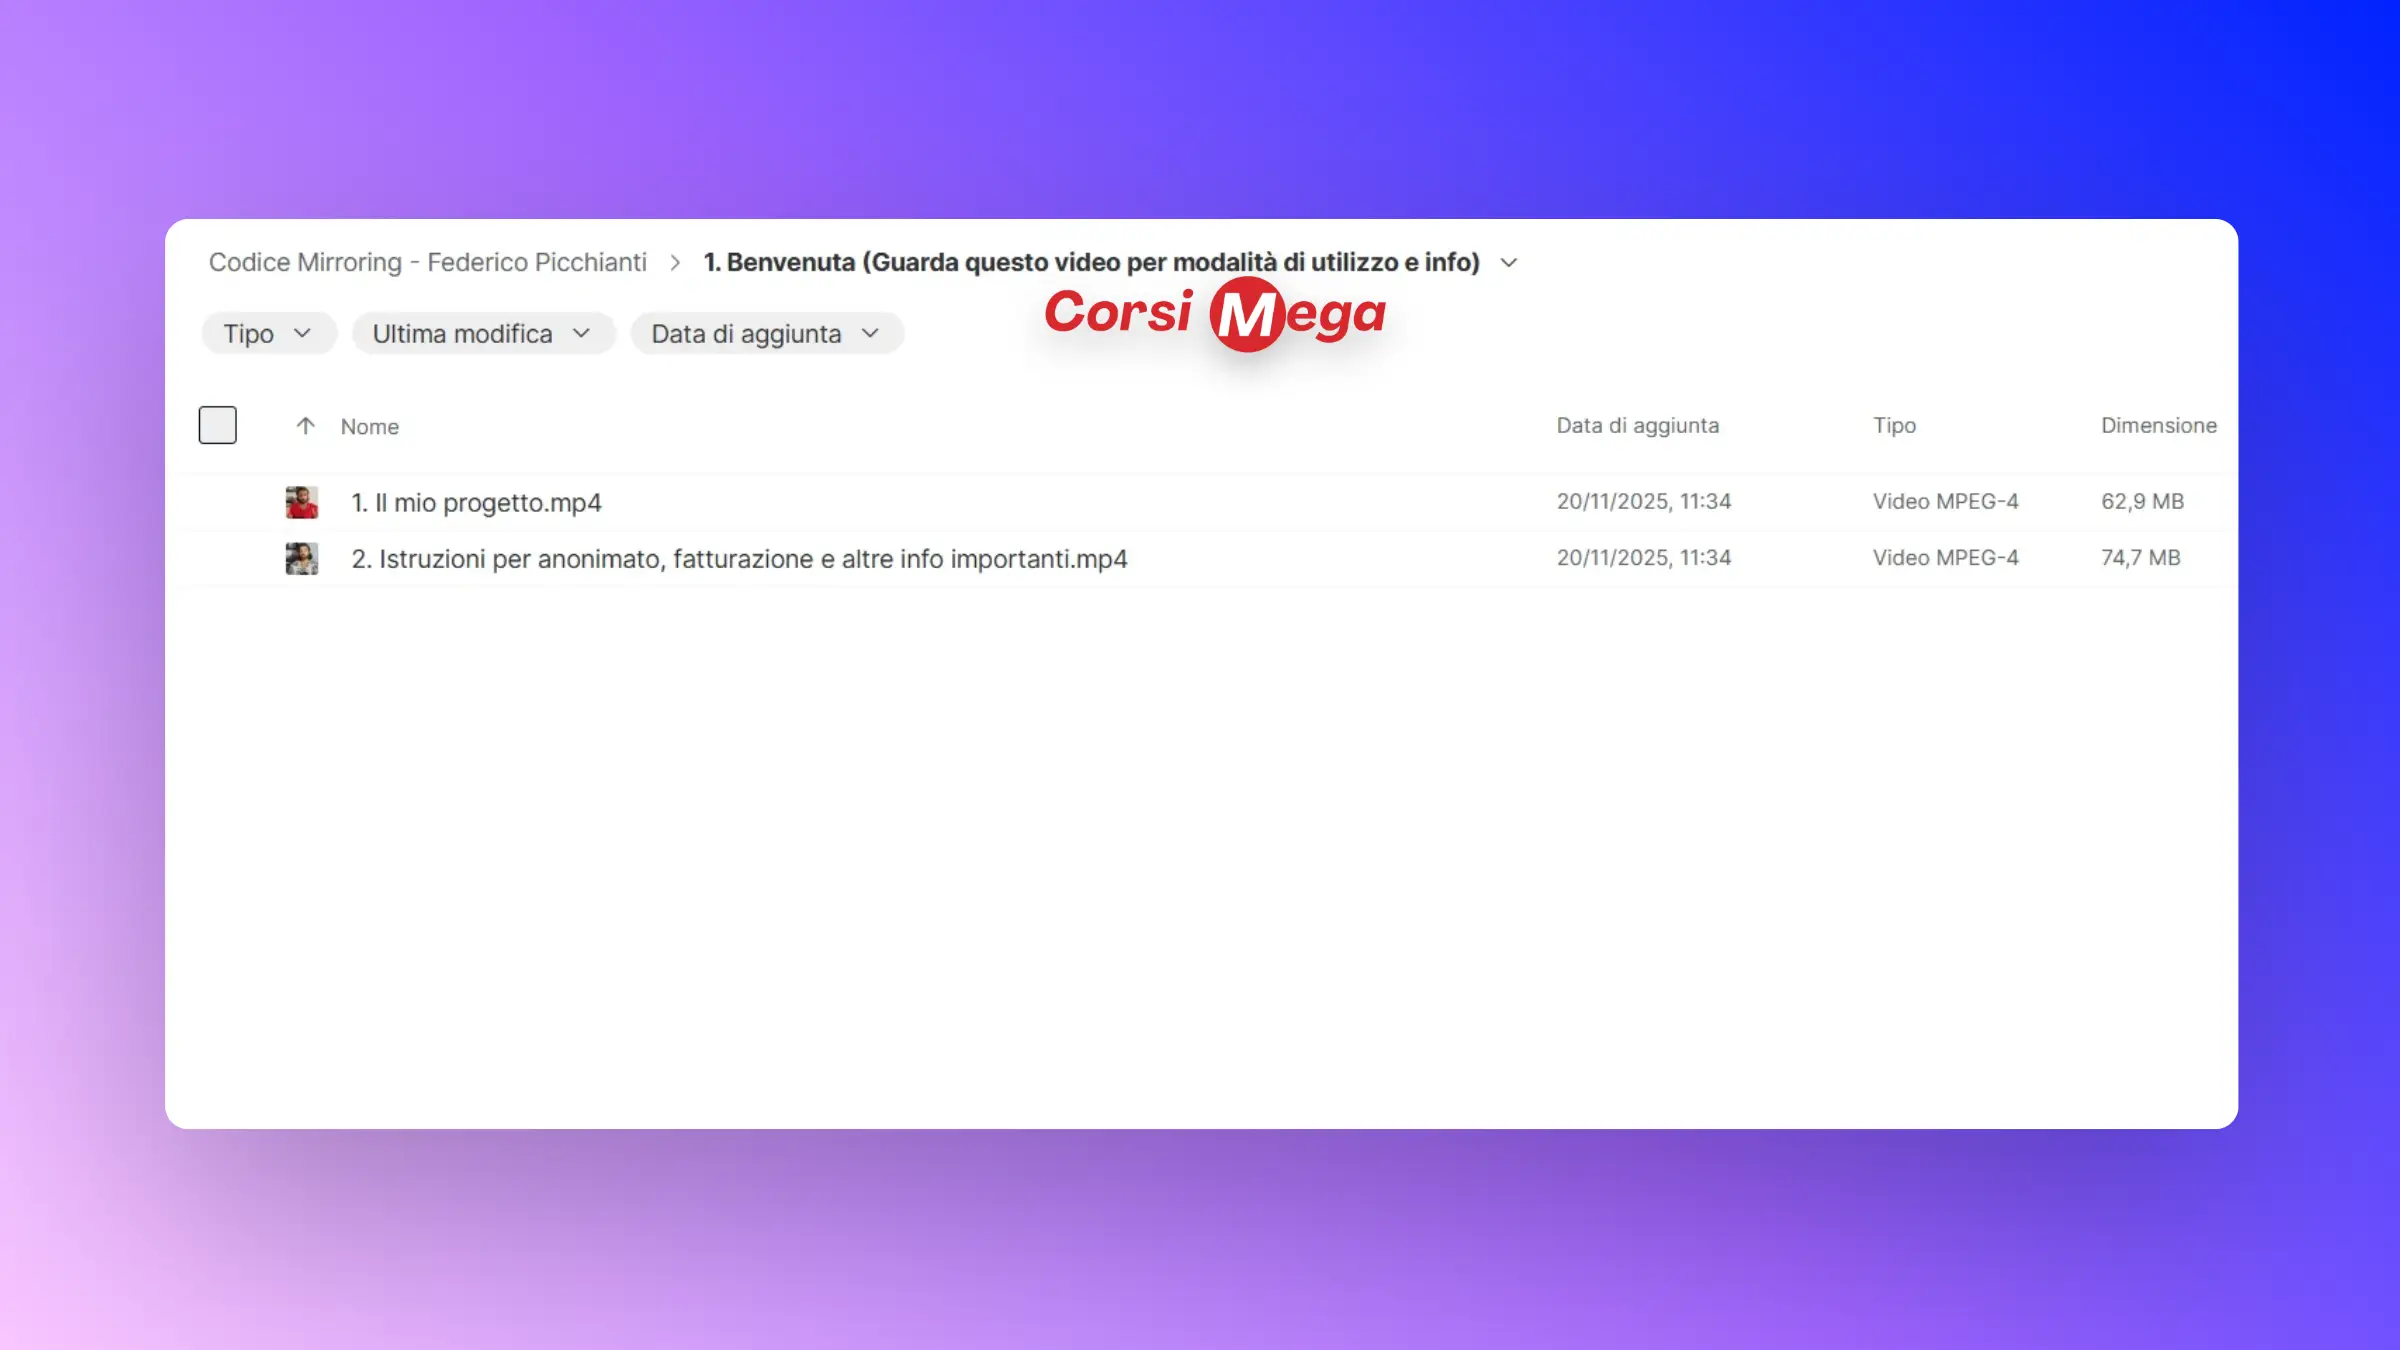Go to Codice Mirroring - Federico Picchianti breadcrumb
Screen dimensions: 2400x1350
427,262
